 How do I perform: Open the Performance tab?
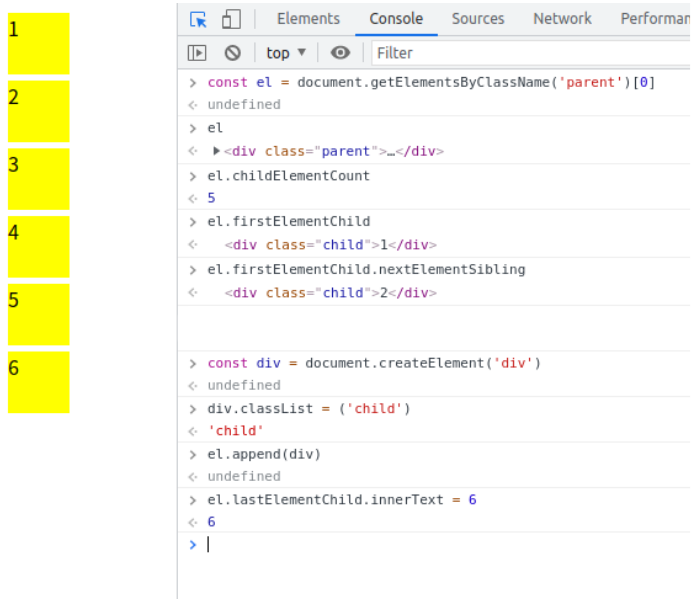[x=655, y=19]
